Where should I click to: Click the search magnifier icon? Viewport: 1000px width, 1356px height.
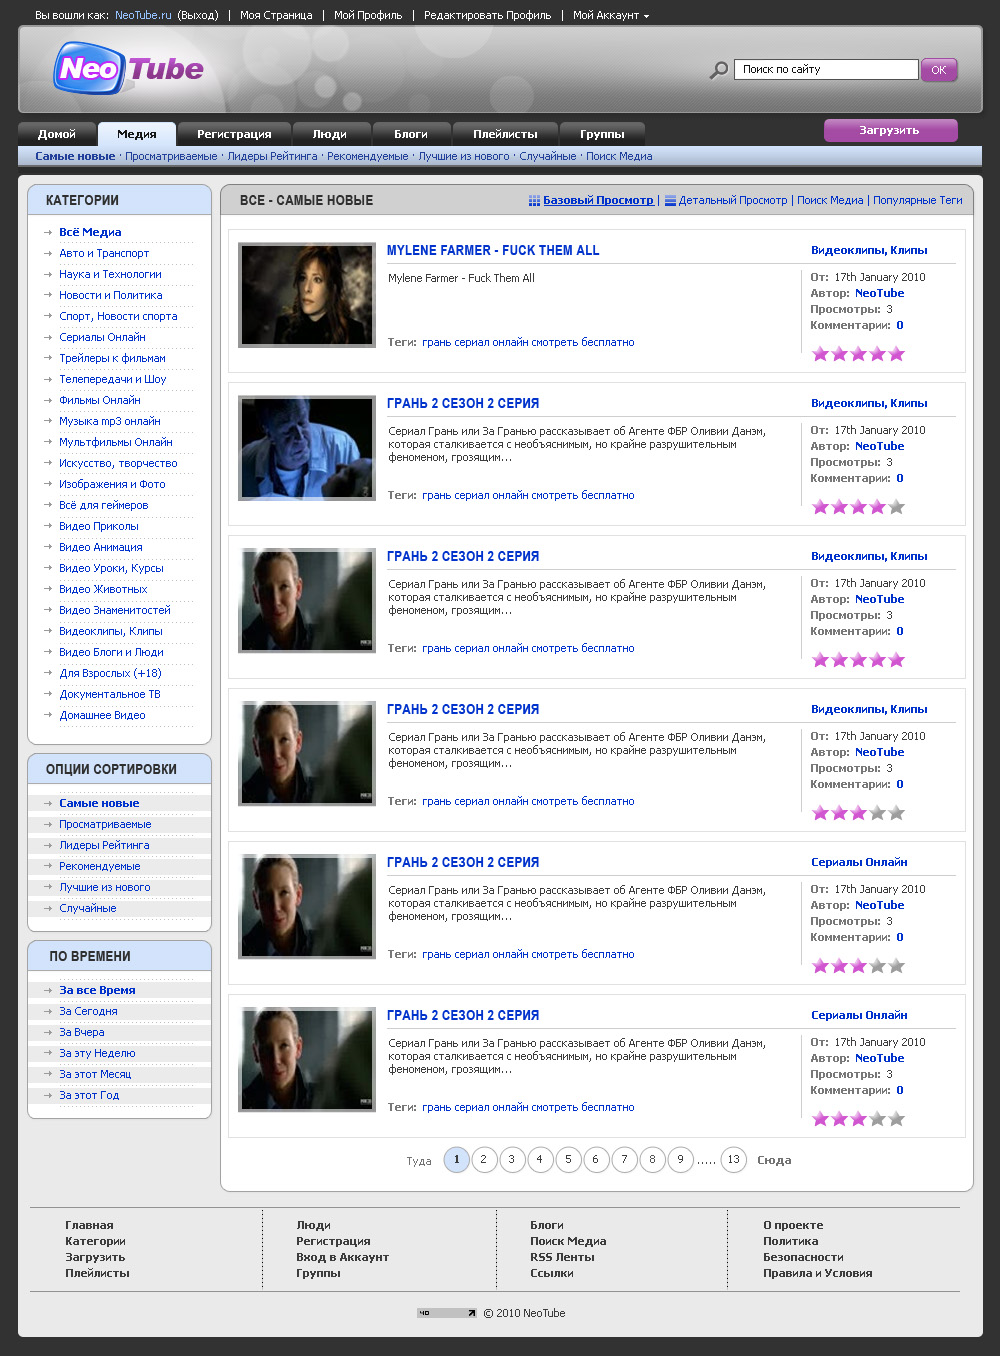[x=719, y=70]
